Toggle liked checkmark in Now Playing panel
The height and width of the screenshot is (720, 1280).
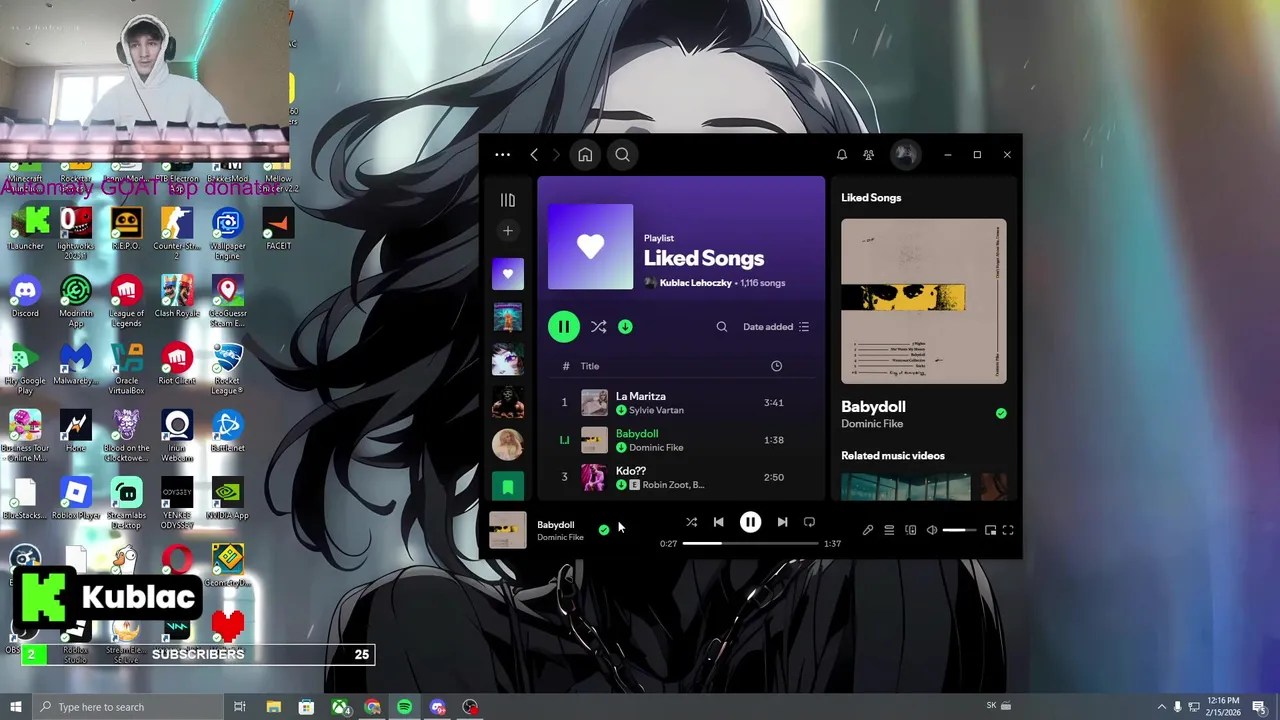point(1001,413)
